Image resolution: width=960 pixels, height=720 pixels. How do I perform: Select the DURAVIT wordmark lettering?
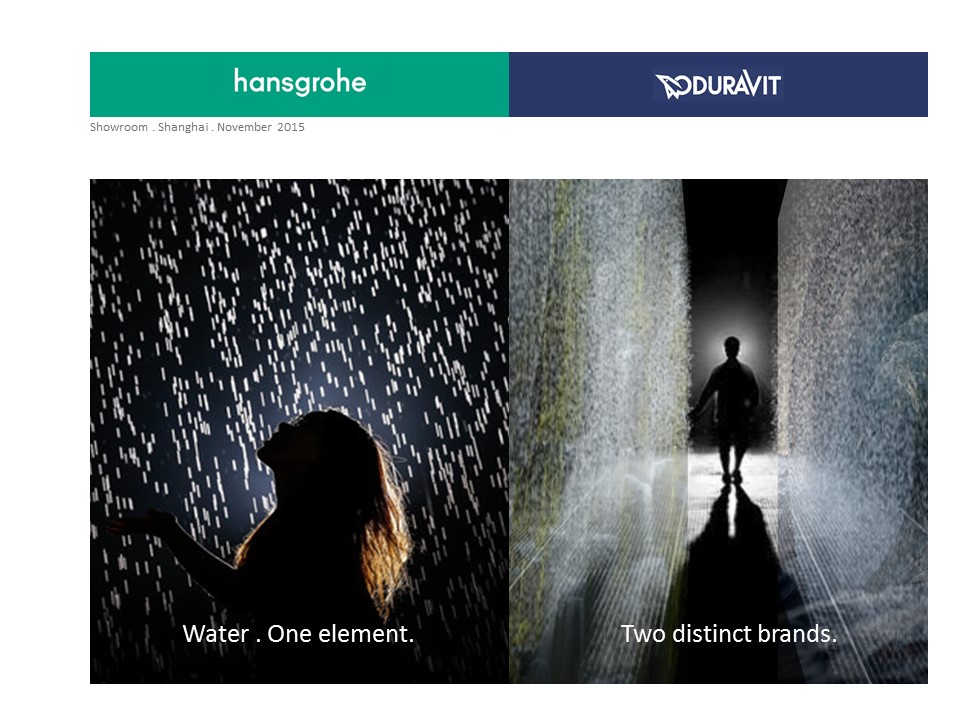coord(737,84)
